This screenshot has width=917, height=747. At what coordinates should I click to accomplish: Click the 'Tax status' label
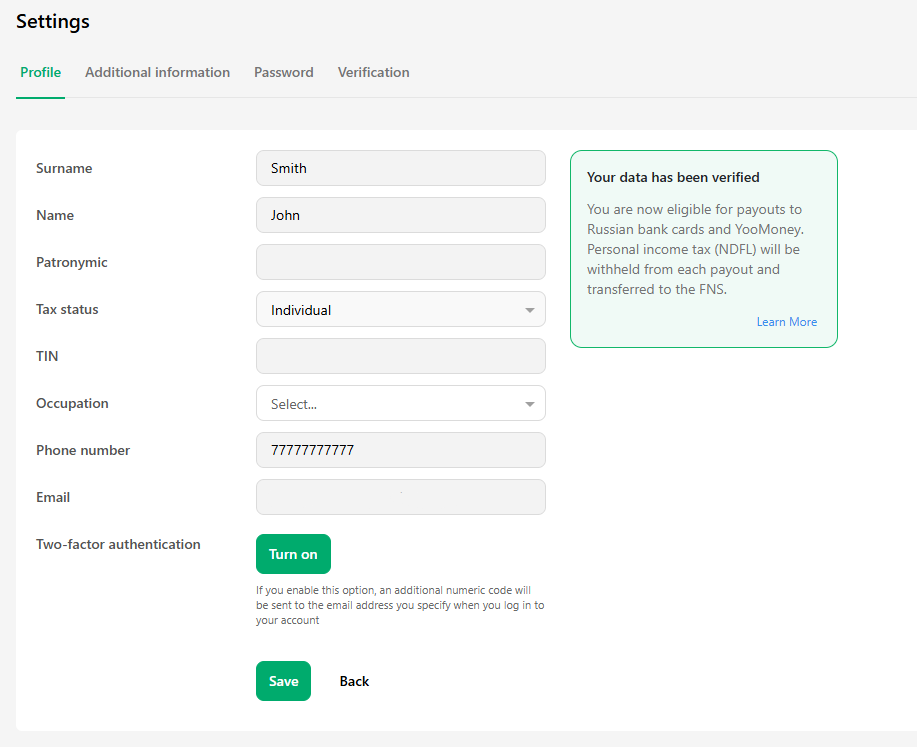coord(67,309)
